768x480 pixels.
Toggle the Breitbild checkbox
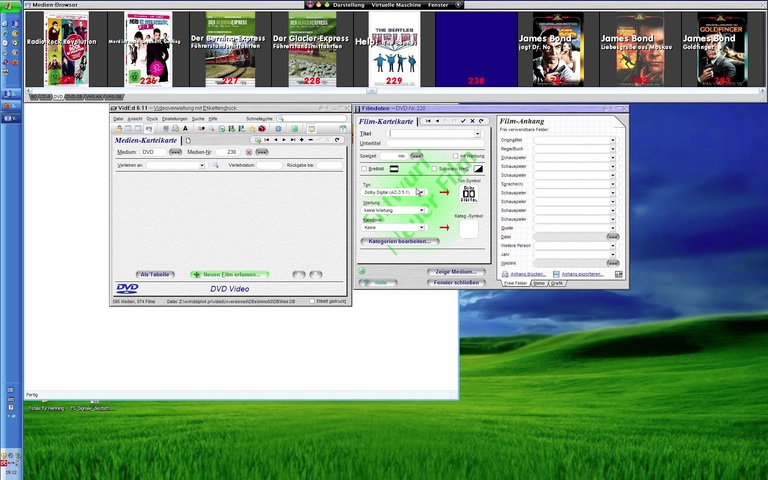coord(364,169)
